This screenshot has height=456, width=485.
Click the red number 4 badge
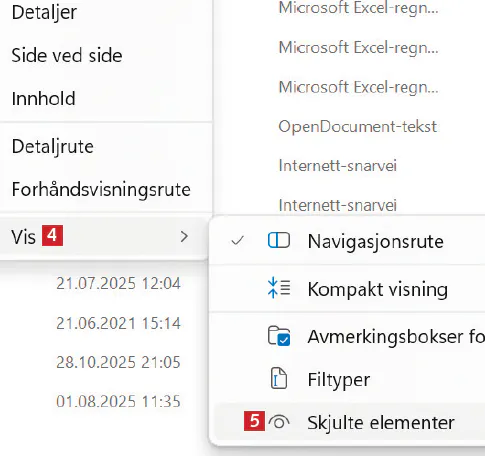click(52, 235)
